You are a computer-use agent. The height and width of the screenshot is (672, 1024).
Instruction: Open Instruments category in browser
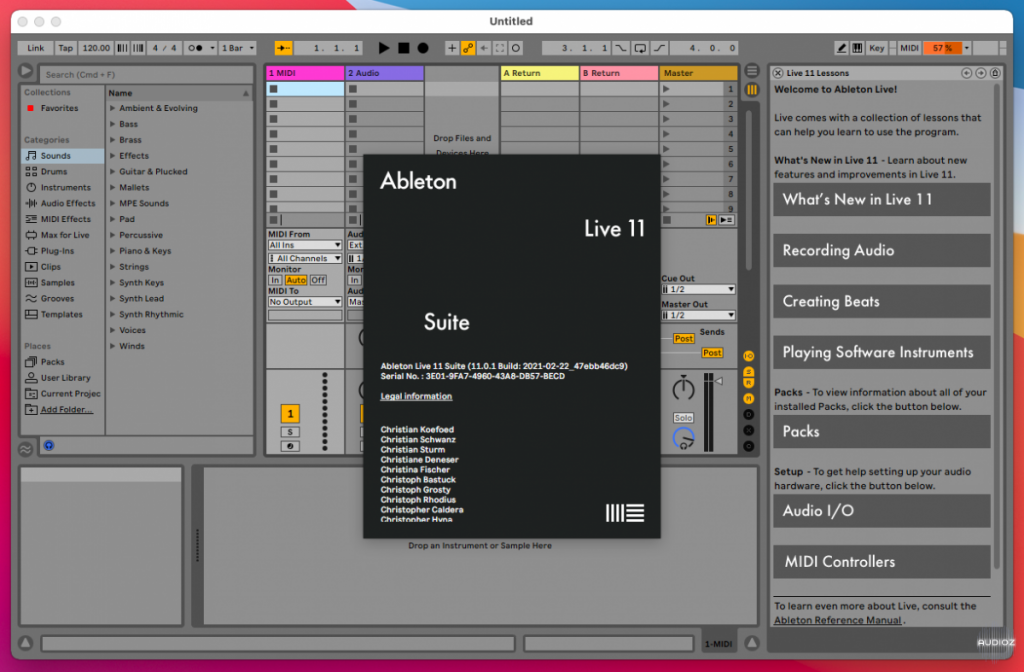tap(65, 187)
